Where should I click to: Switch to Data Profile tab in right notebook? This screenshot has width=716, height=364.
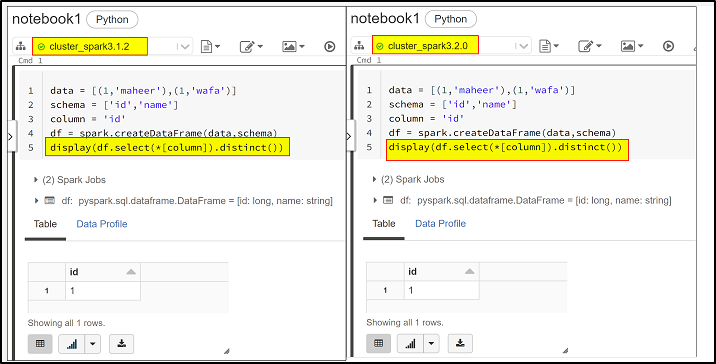[x=440, y=224]
